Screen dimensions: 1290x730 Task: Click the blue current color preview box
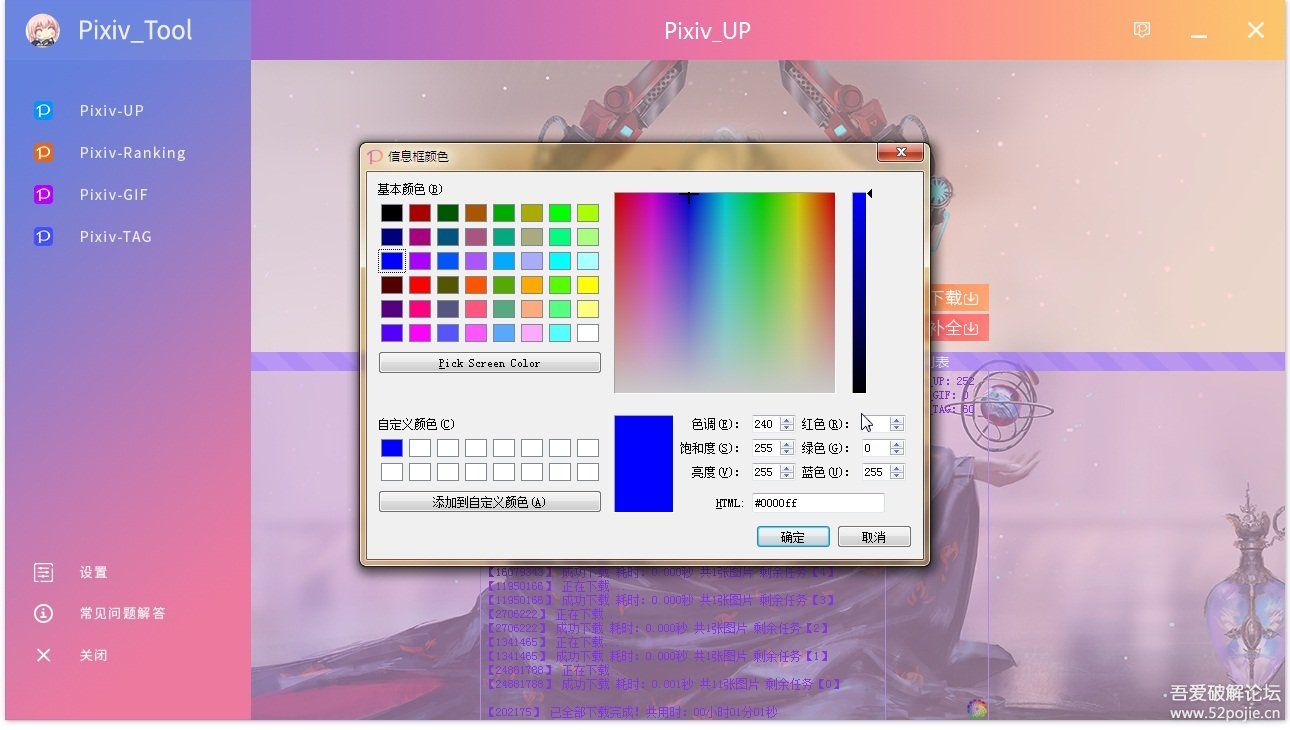point(643,464)
